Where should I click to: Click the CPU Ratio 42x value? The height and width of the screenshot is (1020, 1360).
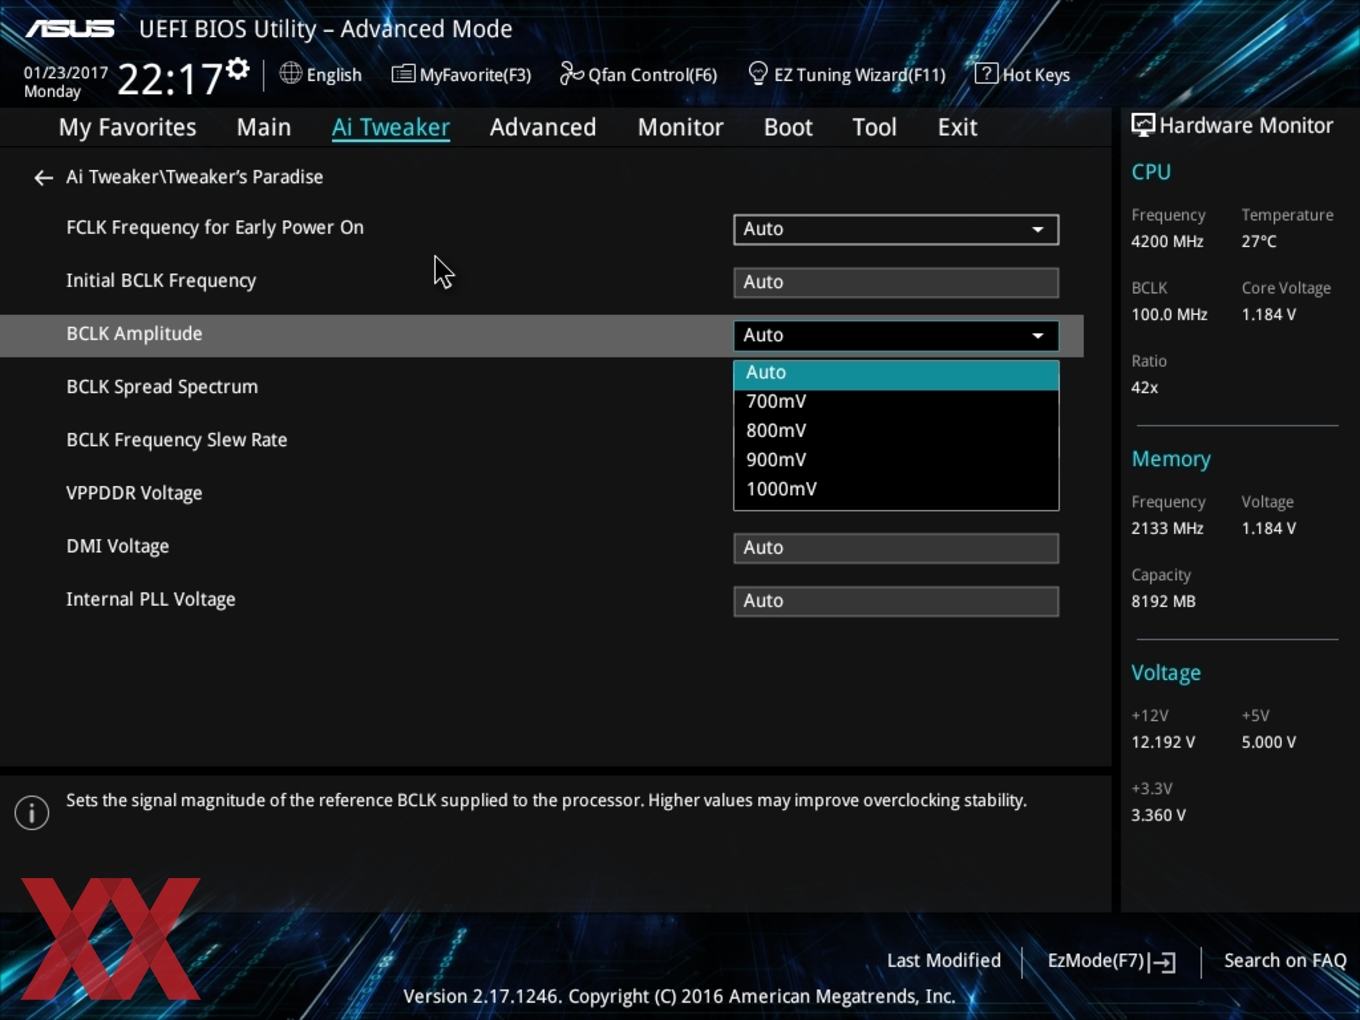click(1145, 387)
